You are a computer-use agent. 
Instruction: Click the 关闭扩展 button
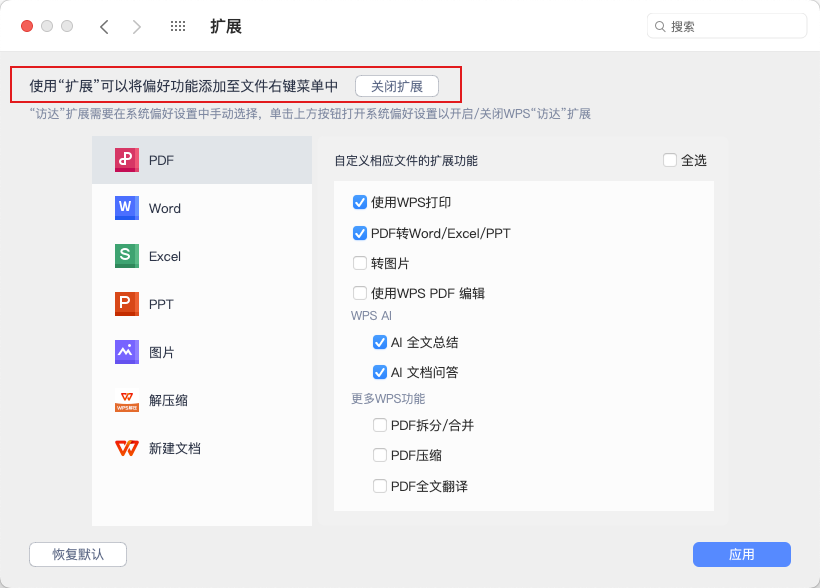pos(397,86)
